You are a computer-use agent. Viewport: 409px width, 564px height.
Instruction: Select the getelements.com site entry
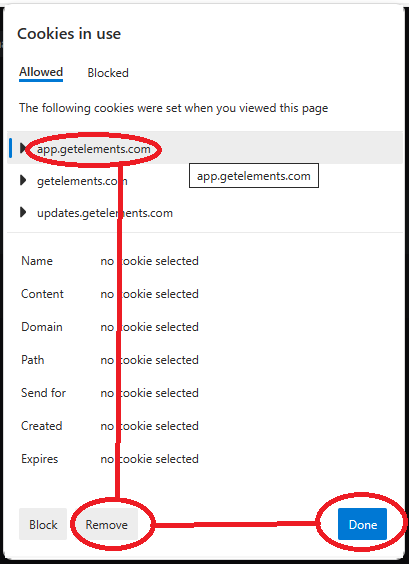pyautogui.click(x=82, y=181)
